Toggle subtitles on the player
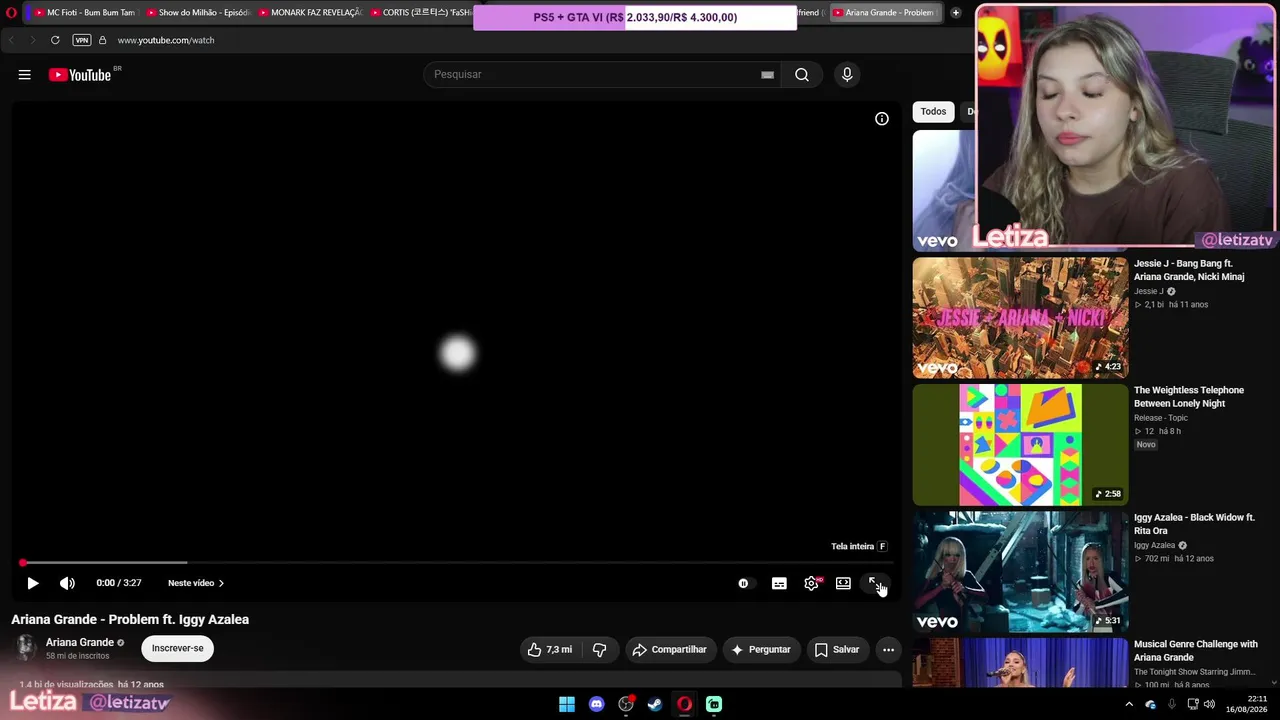Viewport: 1280px width, 720px height. pyautogui.click(x=779, y=583)
